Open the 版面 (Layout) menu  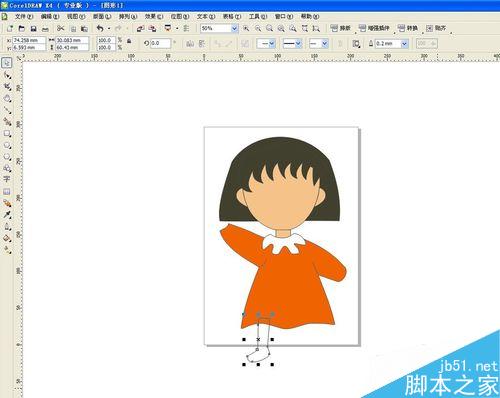(x=102, y=16)
